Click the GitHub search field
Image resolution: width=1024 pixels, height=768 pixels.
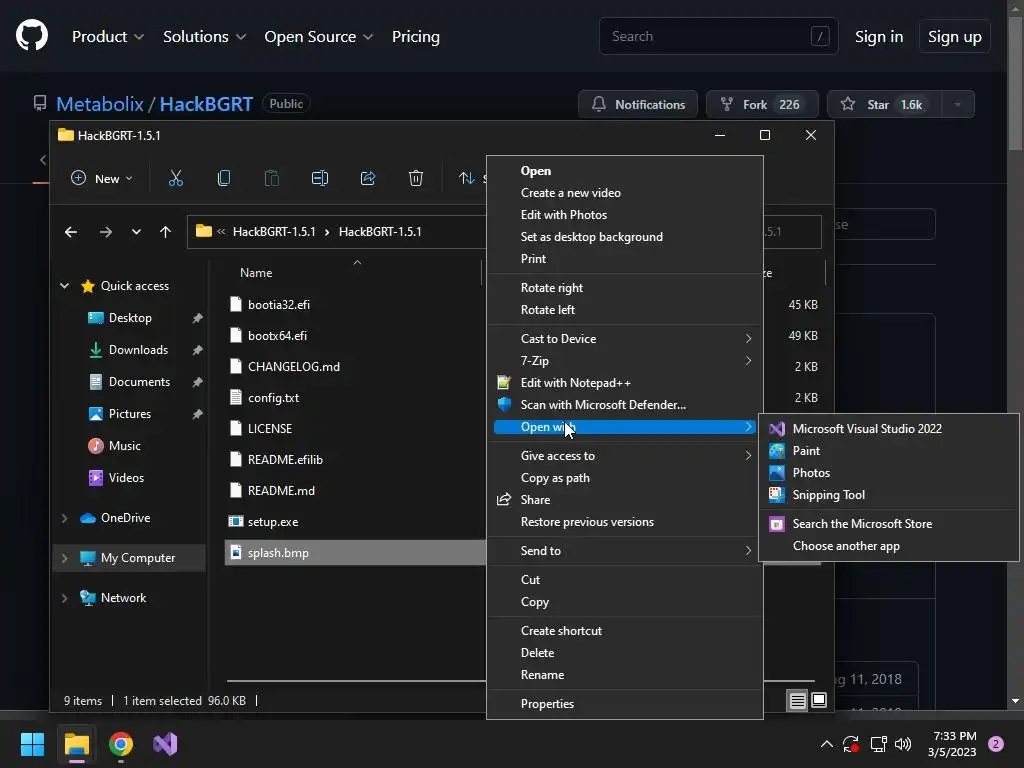(718, 37)
